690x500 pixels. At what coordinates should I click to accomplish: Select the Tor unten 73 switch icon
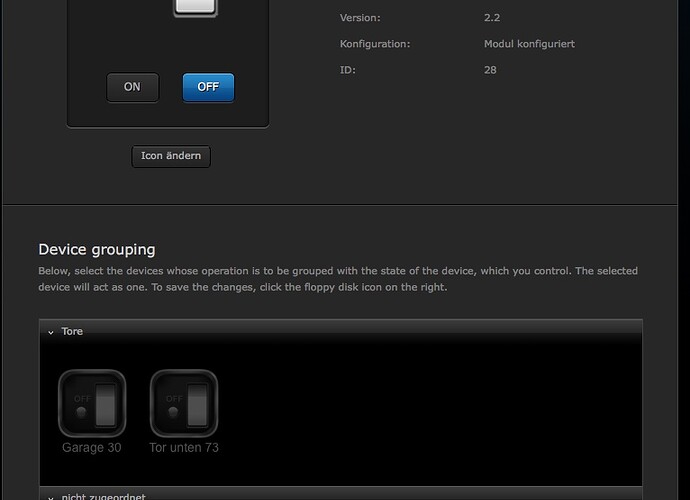[x=184, y=403]
